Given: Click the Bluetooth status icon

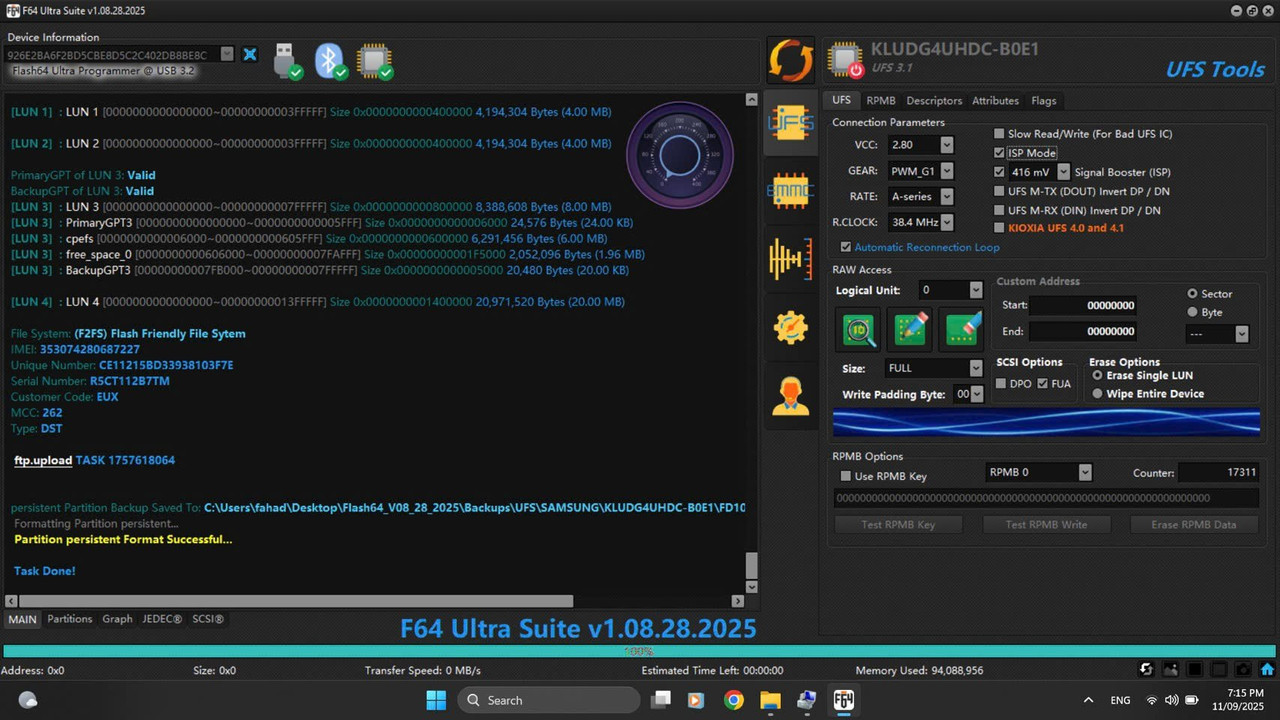Looking at the screenshot, I should tap(331, 60).
